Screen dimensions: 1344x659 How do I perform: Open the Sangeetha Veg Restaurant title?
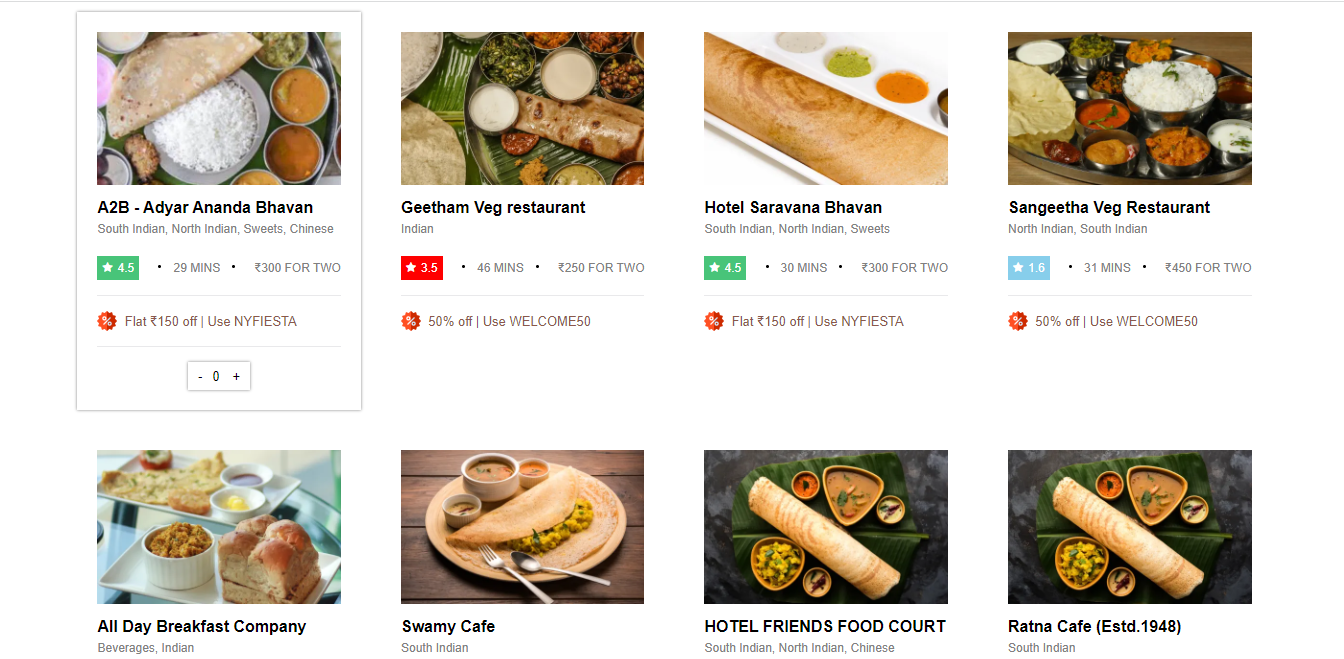coord(1109,208)
